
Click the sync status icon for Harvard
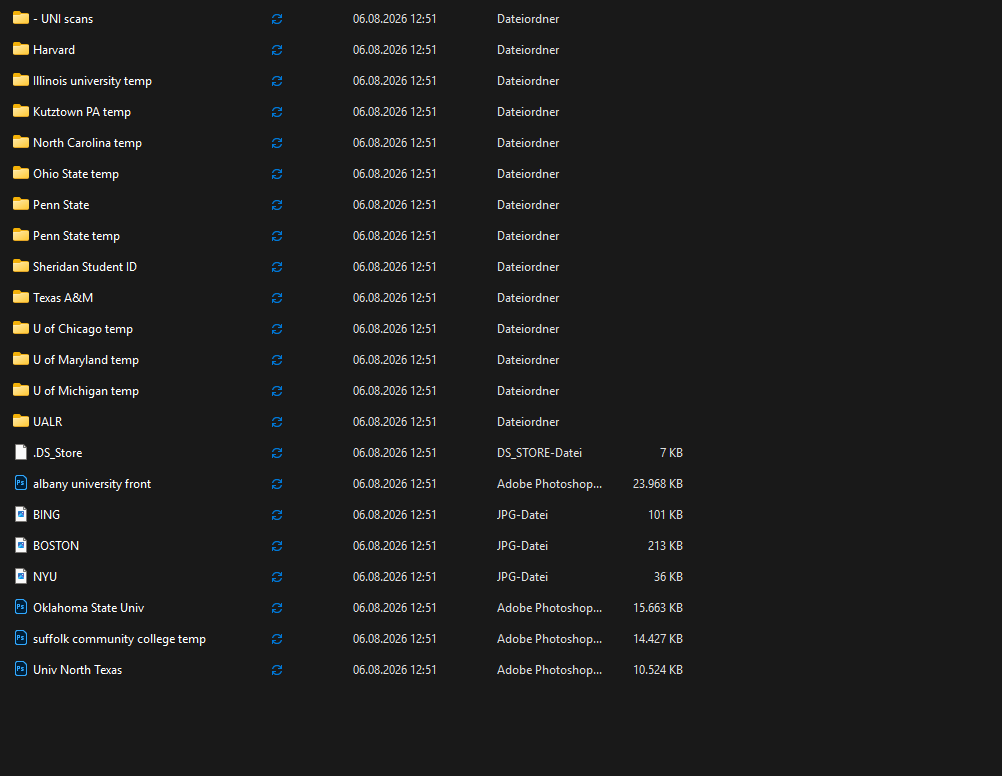[x=277, y=50]
